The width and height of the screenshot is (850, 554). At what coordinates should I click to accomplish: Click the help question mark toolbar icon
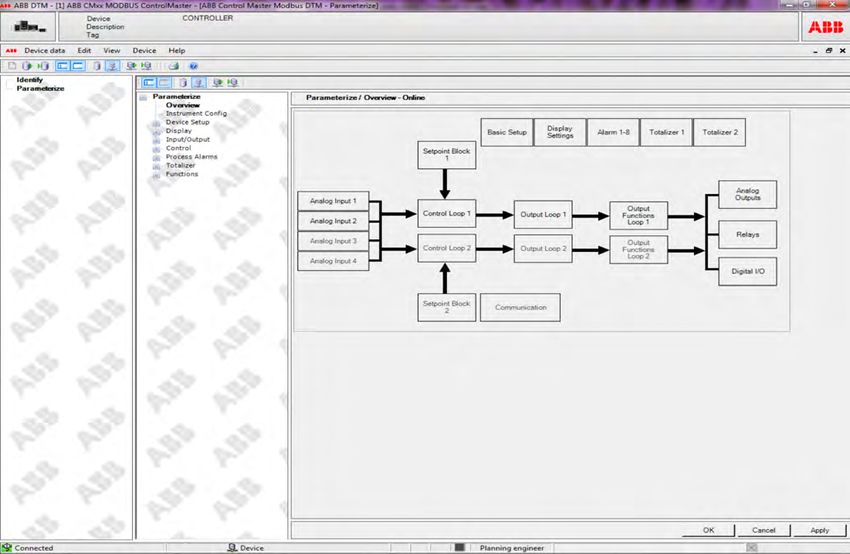tap(192, 66)
